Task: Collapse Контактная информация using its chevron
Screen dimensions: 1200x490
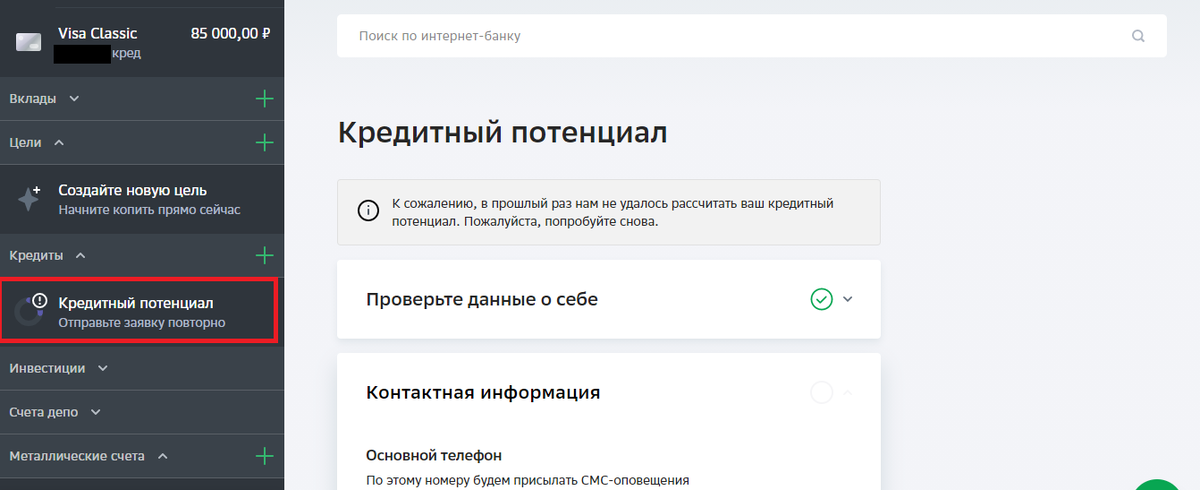Action: click(x=848, y=392)
